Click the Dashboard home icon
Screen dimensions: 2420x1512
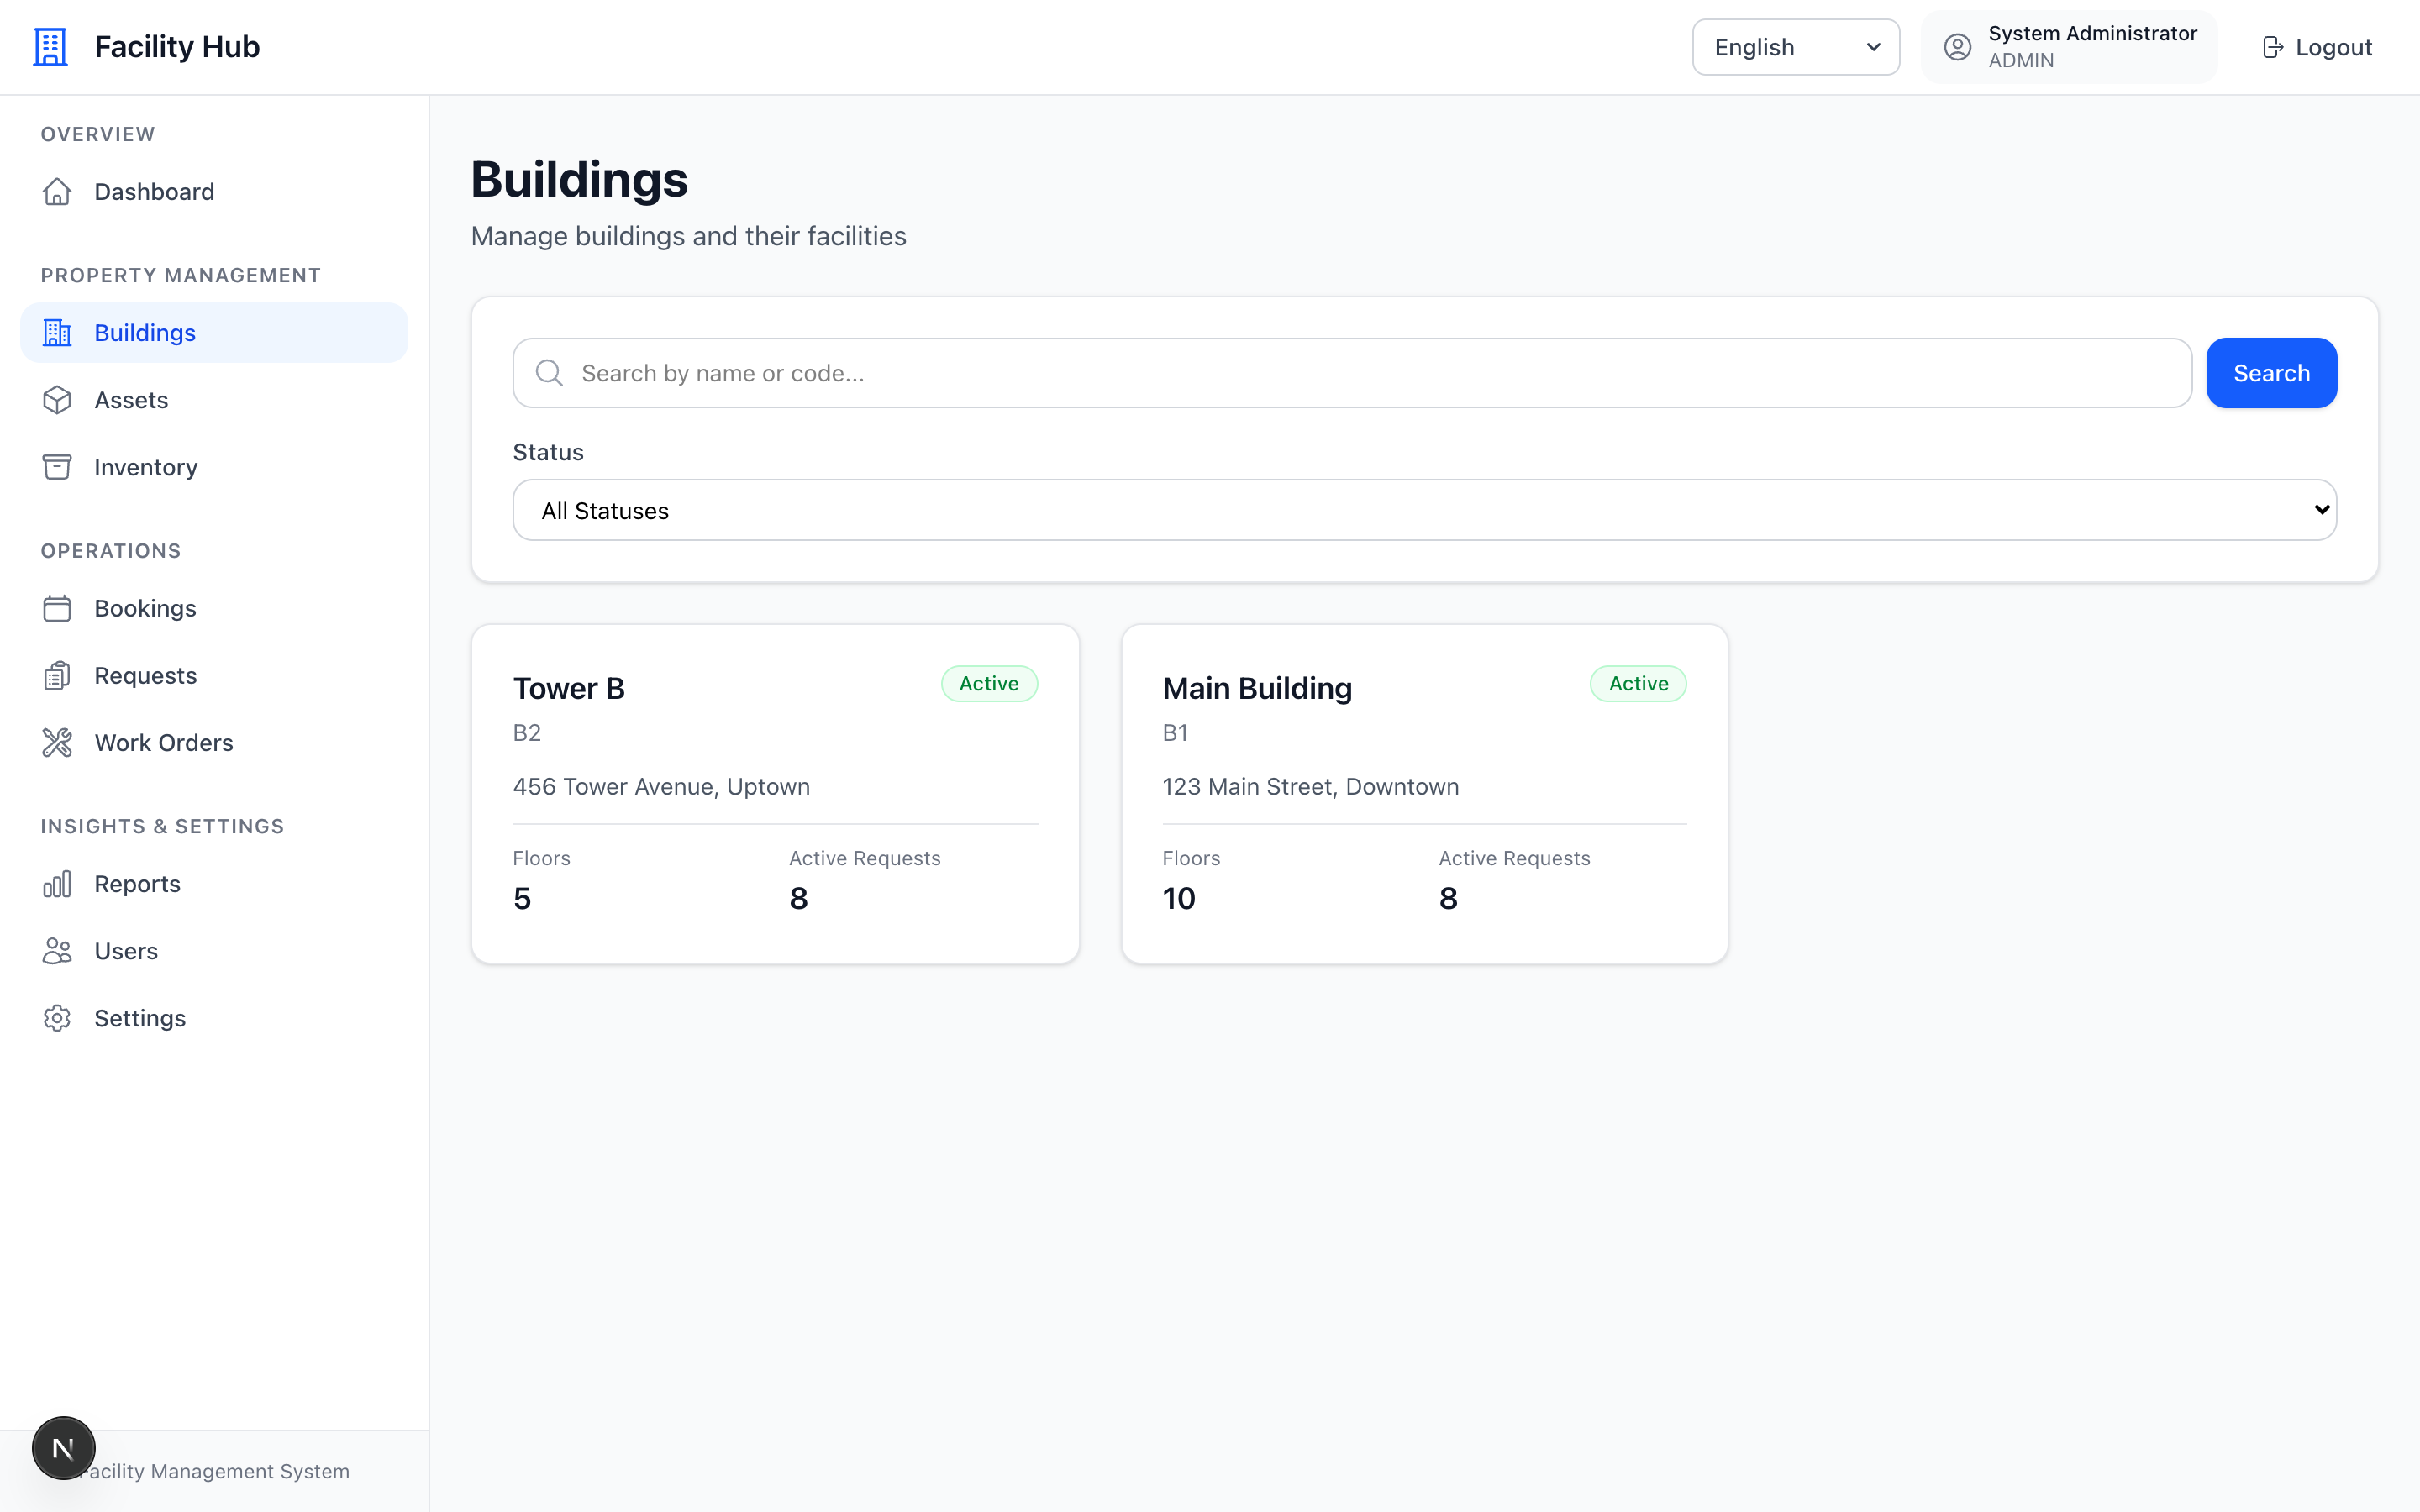[x=57, y=191]
